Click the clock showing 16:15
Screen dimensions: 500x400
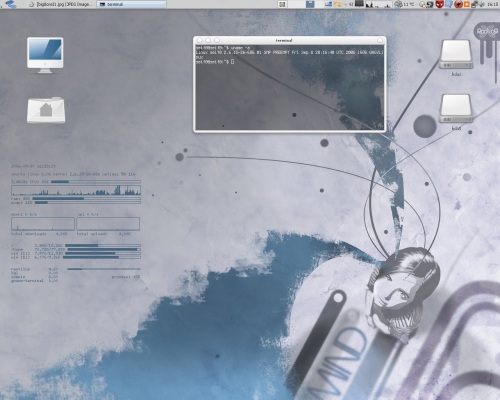coord(493,4)
